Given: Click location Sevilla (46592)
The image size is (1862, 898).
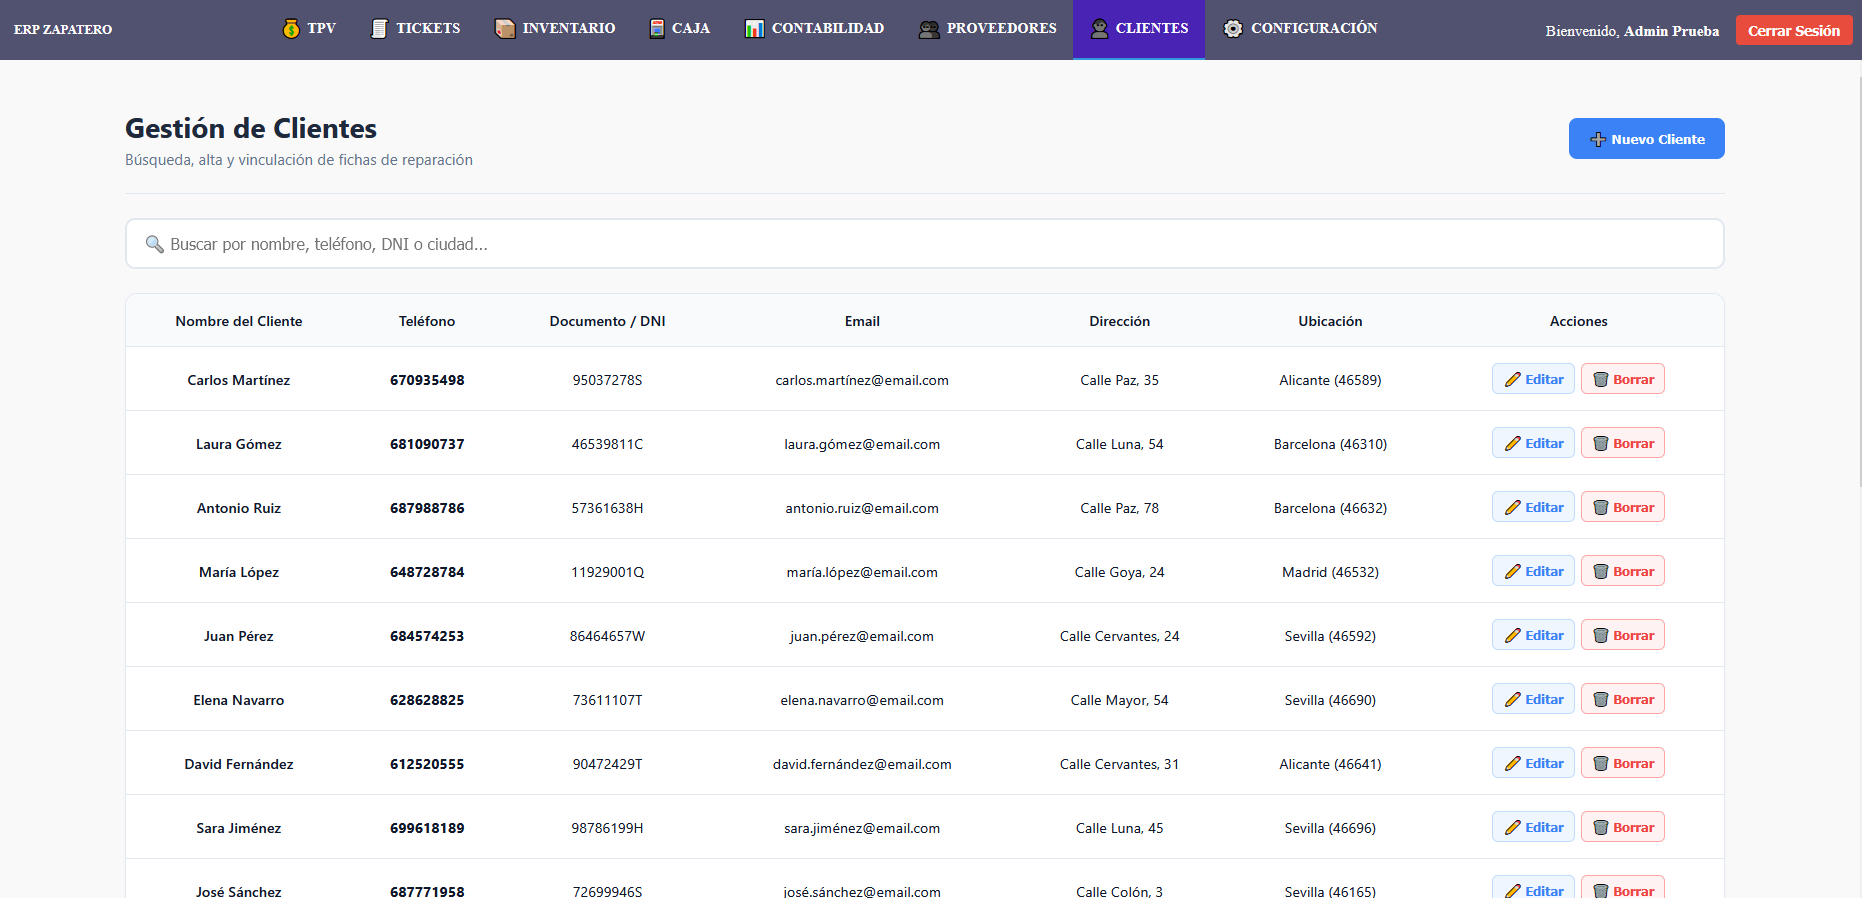Looking at the screenshot, I should pos(1330,636).
